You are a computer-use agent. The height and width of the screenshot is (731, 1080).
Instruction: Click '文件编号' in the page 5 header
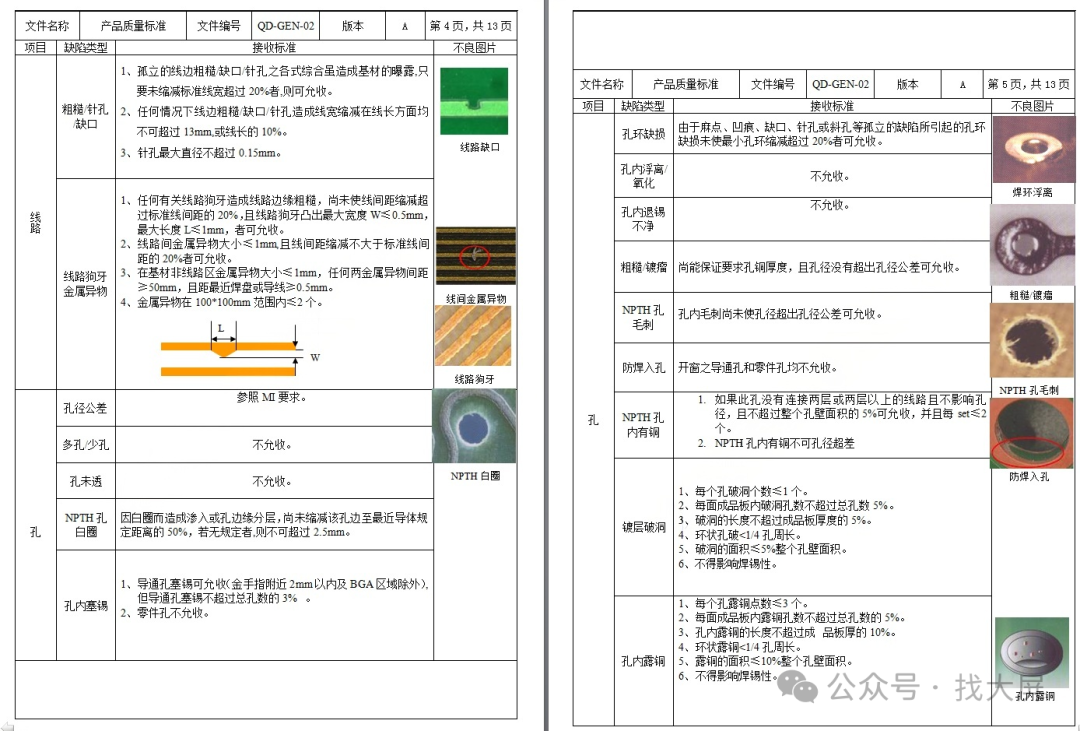click(x=773, y=84)
